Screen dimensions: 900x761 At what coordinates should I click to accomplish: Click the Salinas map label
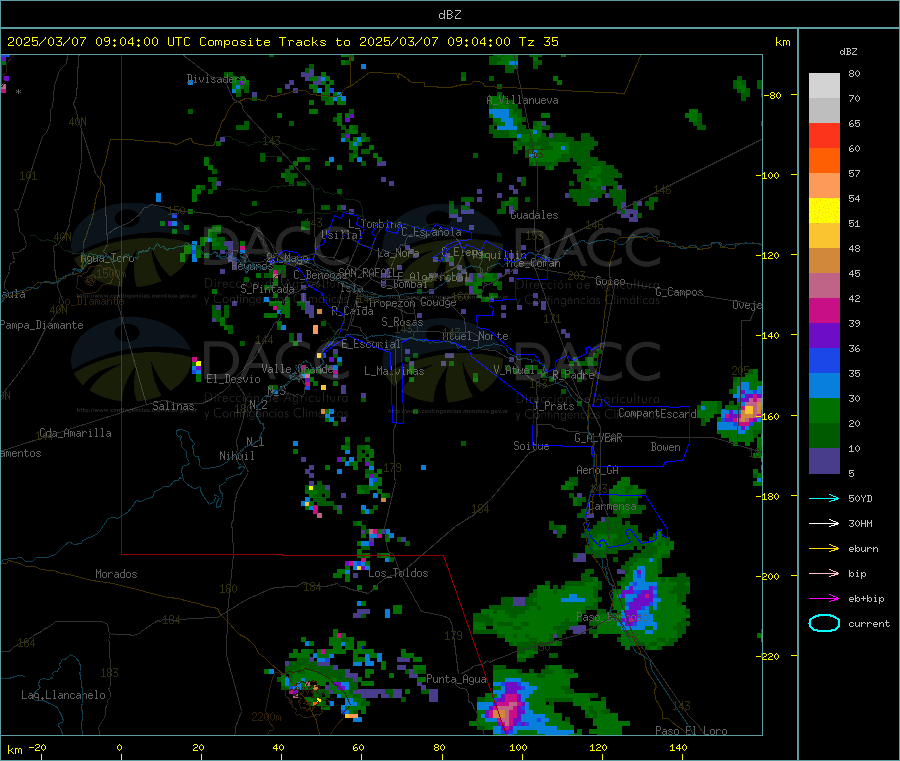point(173,406)
